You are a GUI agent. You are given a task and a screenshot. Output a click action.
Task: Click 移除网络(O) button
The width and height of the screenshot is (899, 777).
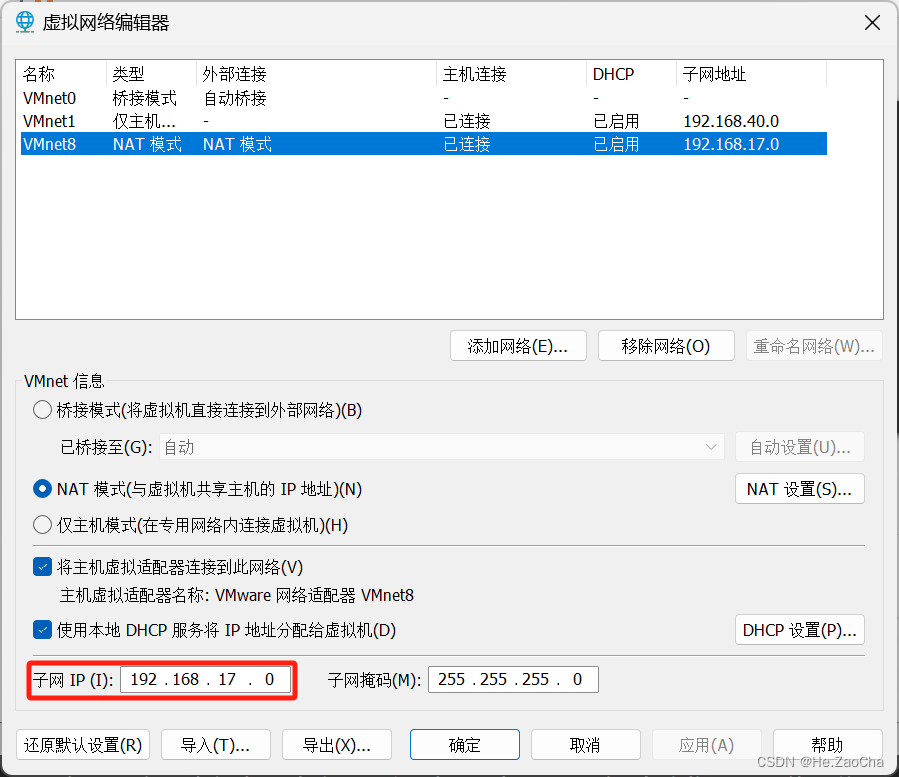pyautogui.click(x=666, y=346)
